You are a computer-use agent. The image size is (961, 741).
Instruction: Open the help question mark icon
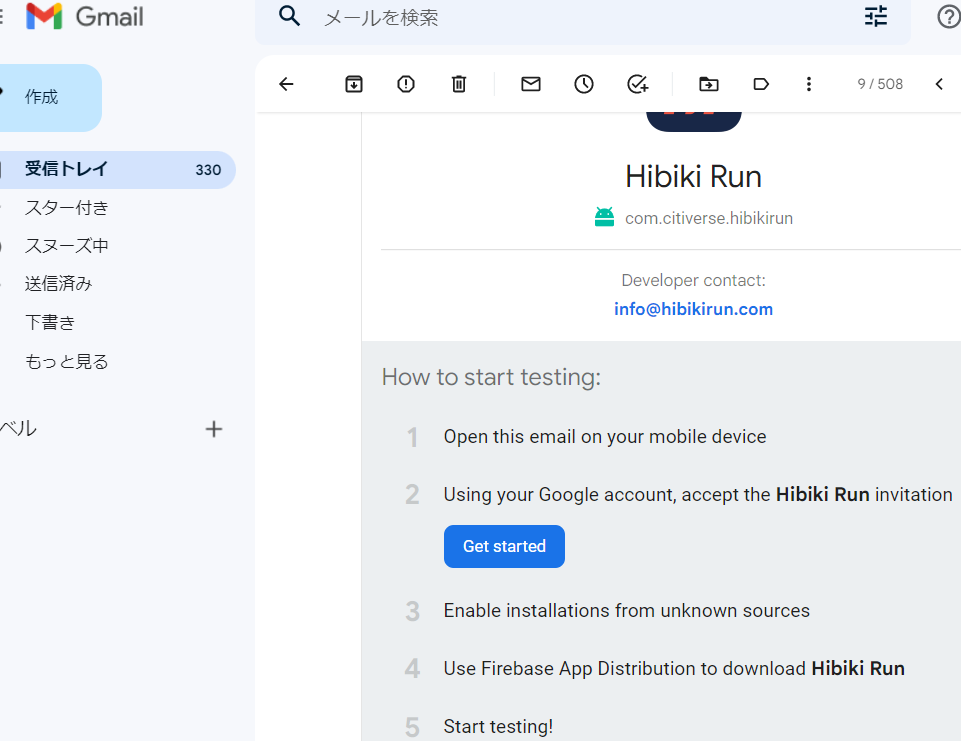pyautogui.click(x=949, y=17)
